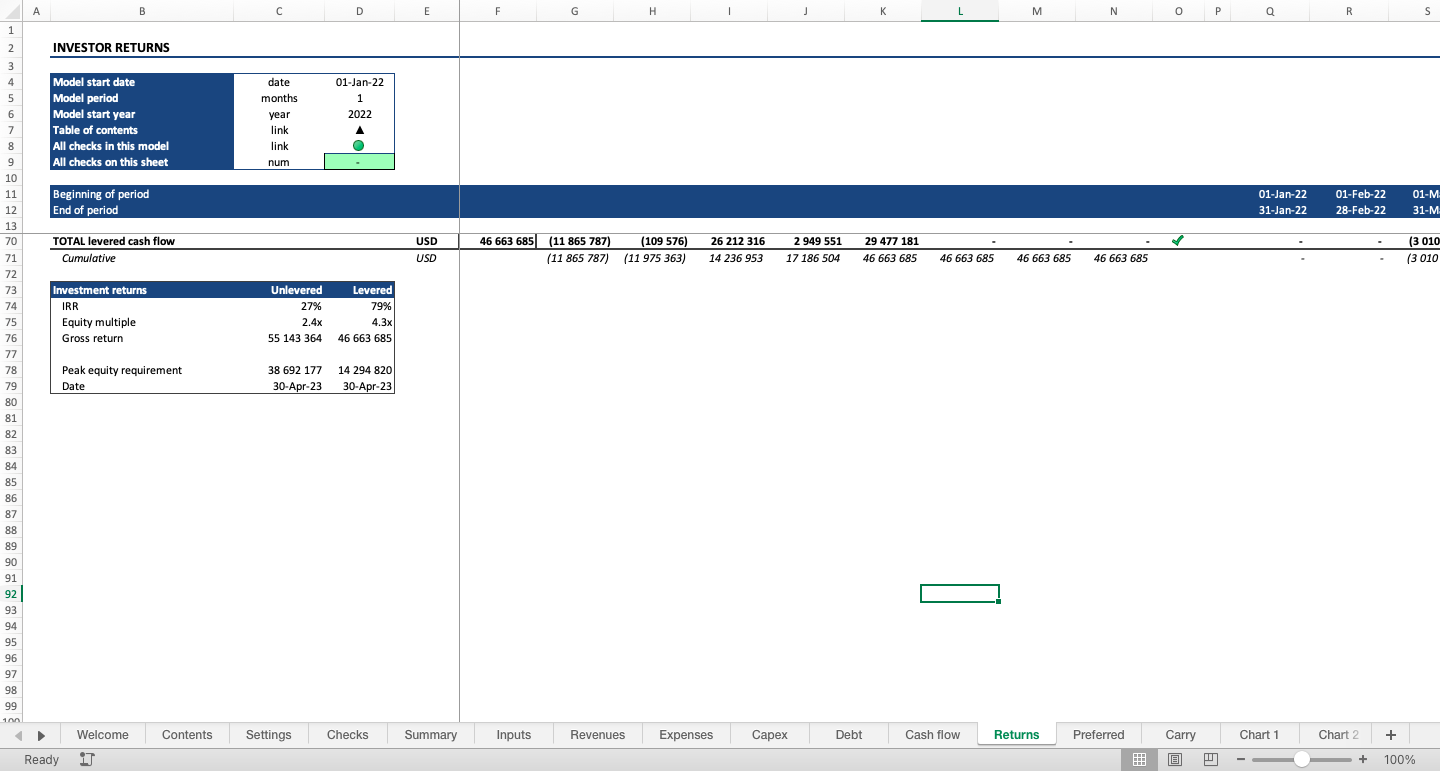Open the Checks sheet tab
This screenshot has height=771, width=1440.
coord(347,734)
